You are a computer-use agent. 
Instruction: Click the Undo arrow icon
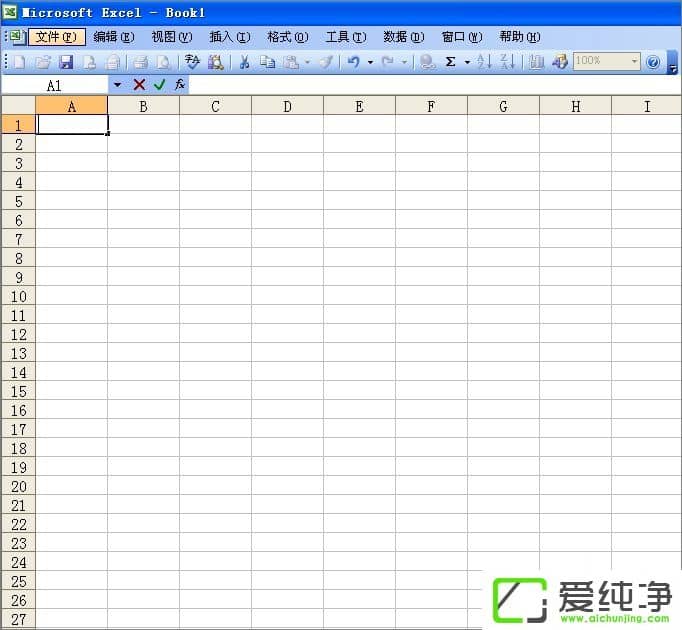point(354,62)
